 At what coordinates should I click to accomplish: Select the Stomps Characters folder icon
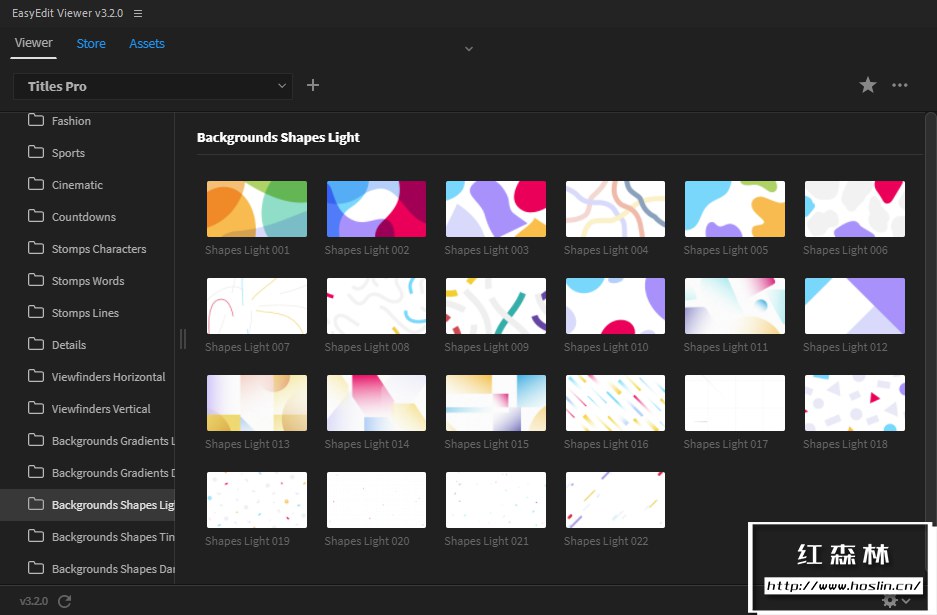point(36,247)
